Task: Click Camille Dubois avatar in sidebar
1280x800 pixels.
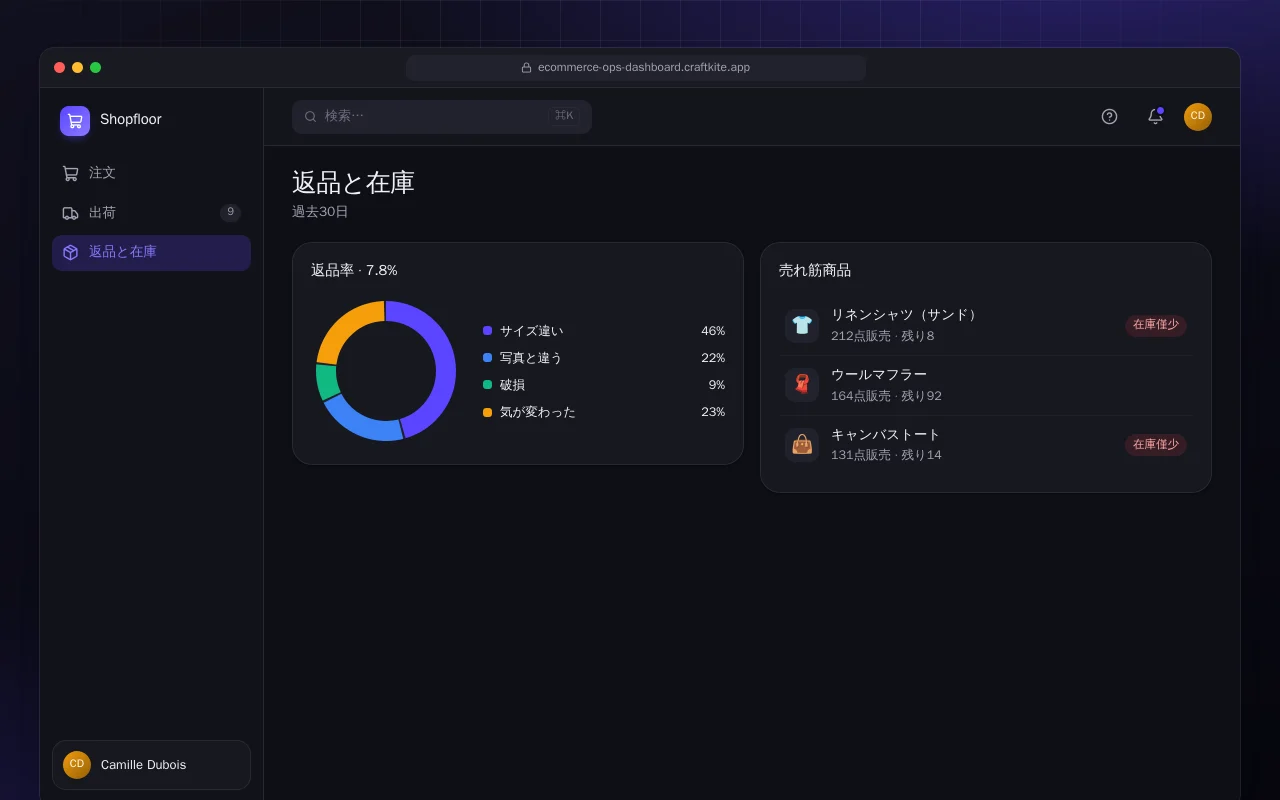Action: click(77, 765)
